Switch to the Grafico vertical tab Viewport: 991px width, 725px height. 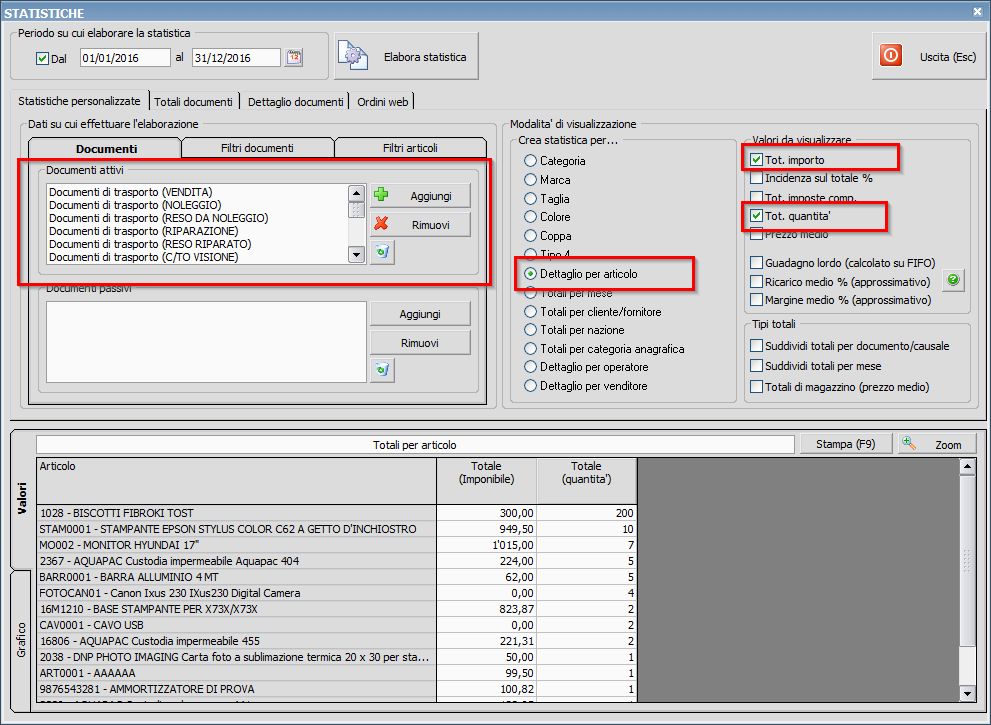pos(21,639)
